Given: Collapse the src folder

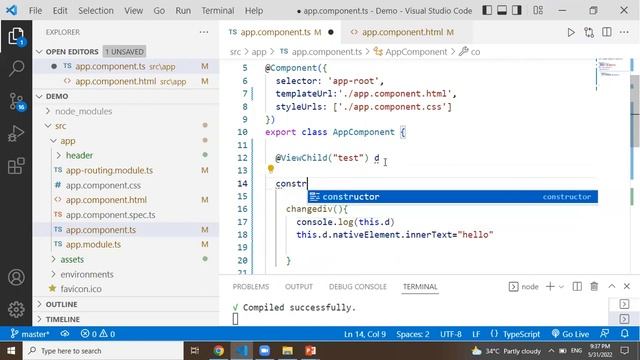Looking at the screenshot, I should coord(48,126).
